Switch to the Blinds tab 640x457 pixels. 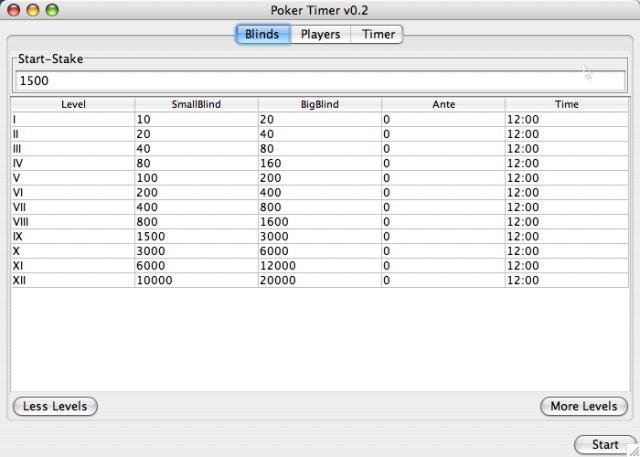pos(263,34)
